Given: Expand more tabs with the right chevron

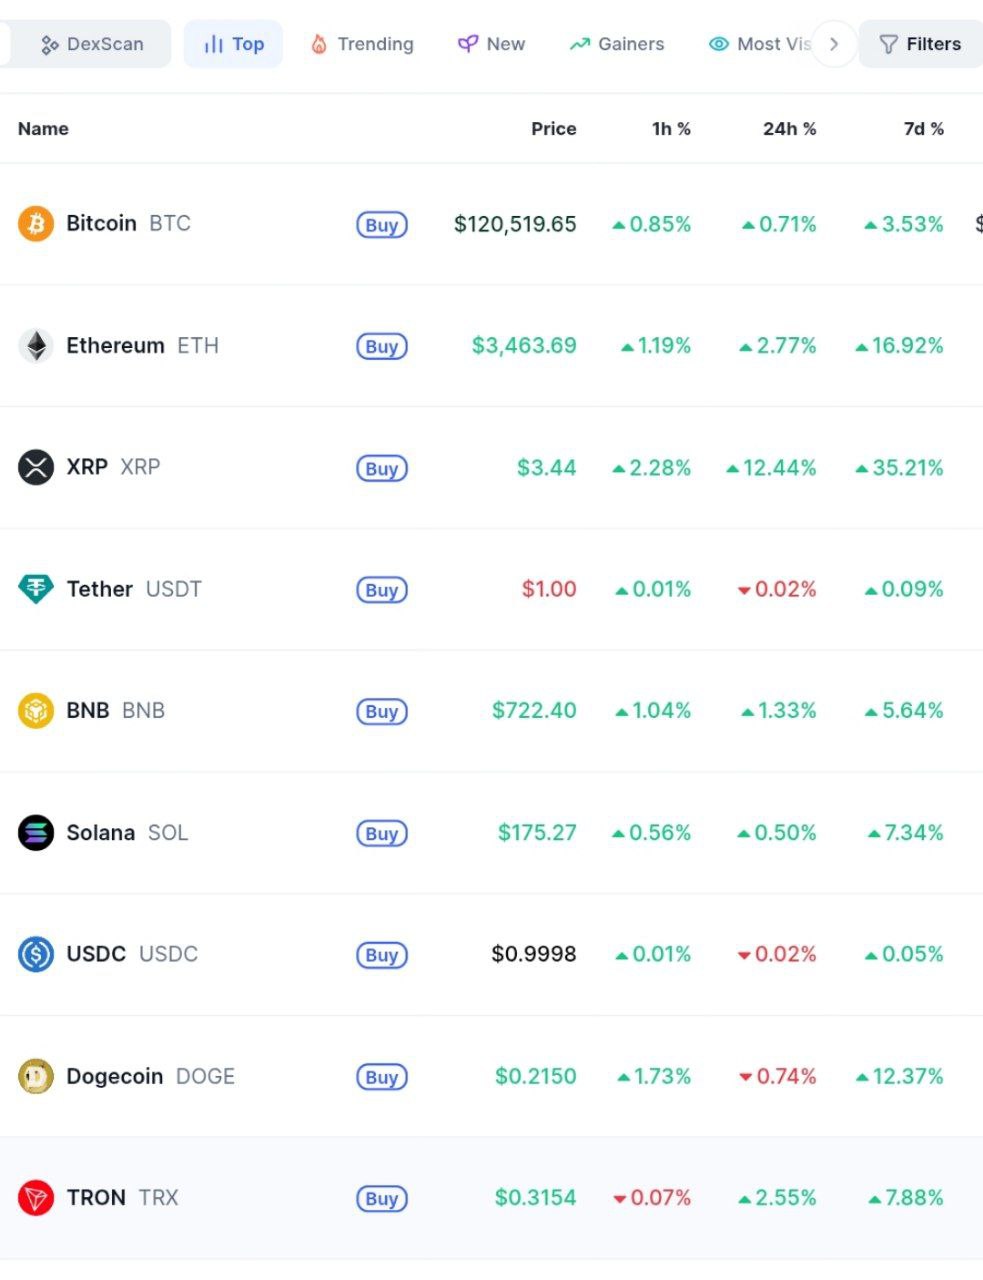Looking at the screenshot, I should click(x=834, y=44).
